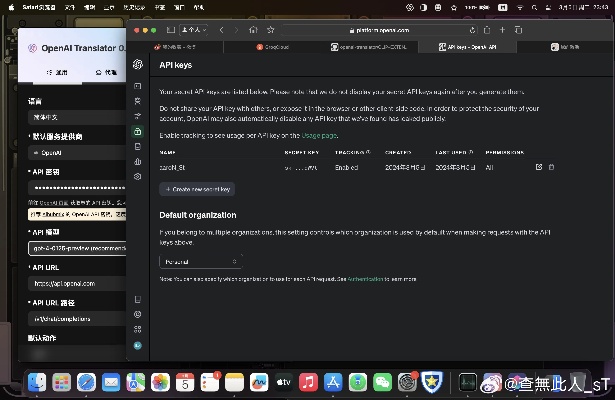The width and height of the screenshot is (615, 400).
Task: Switch to the openai-translator tab
Action: [x=370, y=47]
